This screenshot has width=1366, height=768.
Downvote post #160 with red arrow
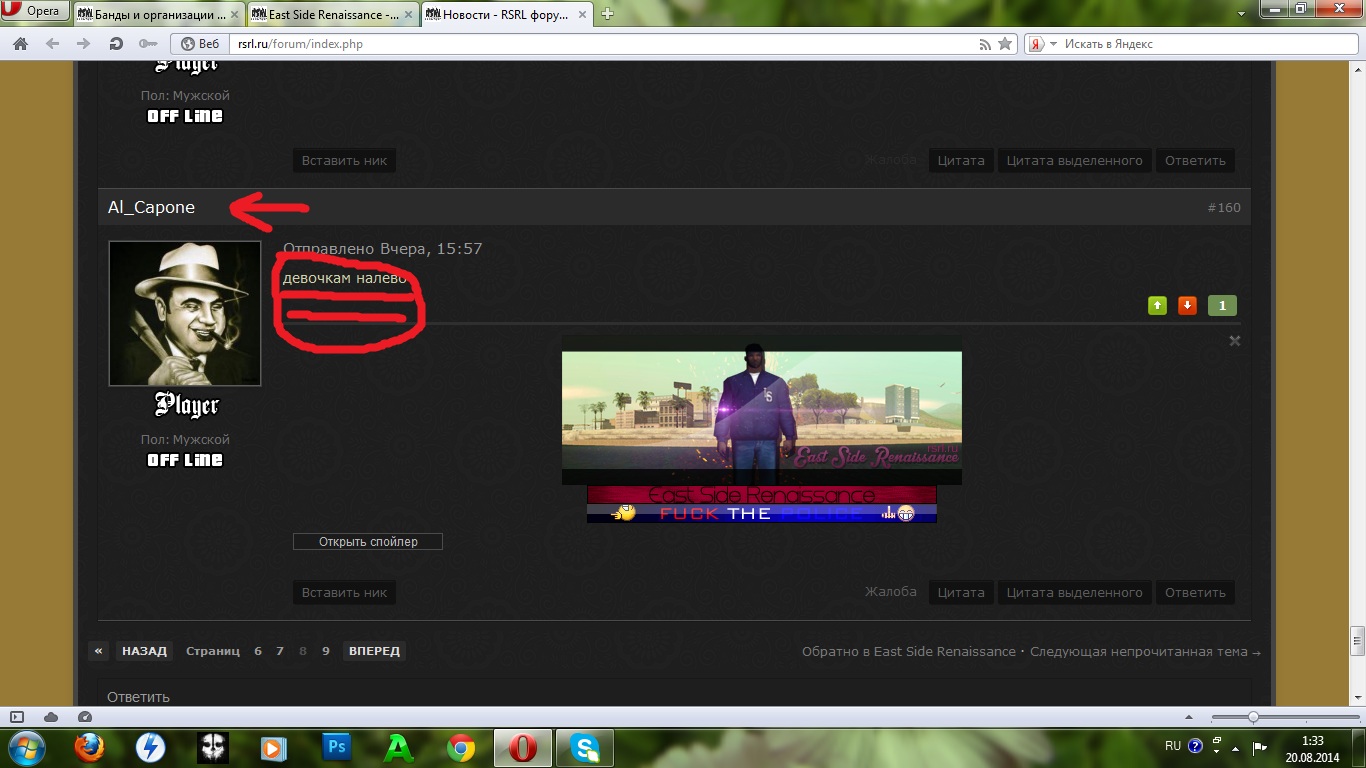[x=1187, y=306]
